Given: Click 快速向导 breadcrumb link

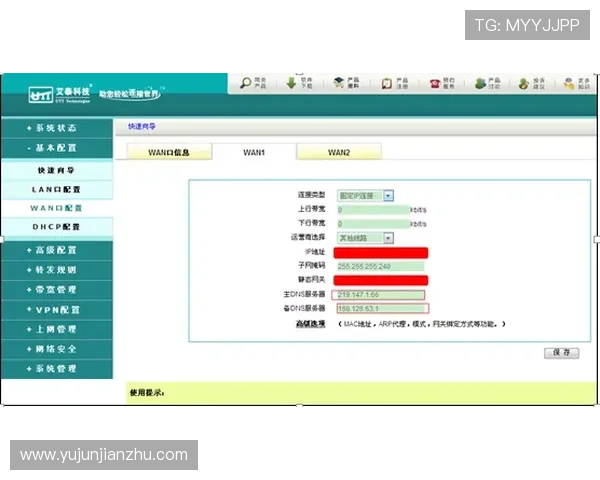Looking at the screenshot, I should click(x=142, y=126).
